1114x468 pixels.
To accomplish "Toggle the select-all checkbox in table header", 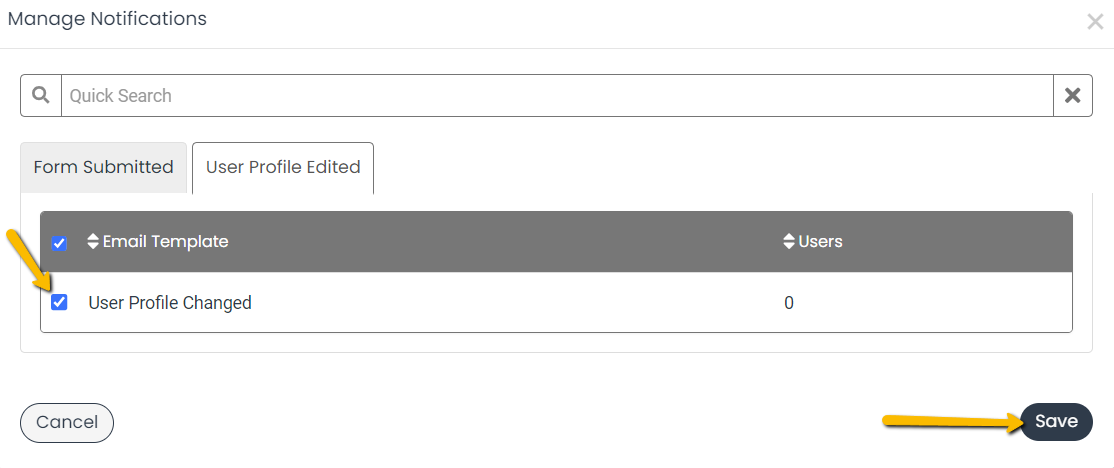I will click(60, 244).
